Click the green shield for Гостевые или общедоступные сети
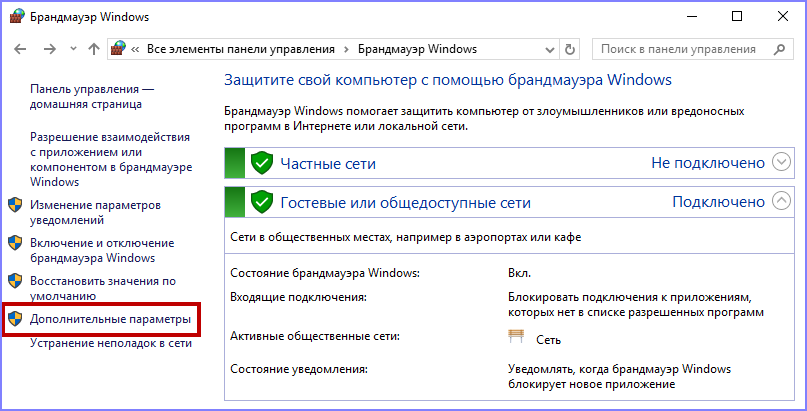This screenshot has height=411, width=807. click(261, 202)
